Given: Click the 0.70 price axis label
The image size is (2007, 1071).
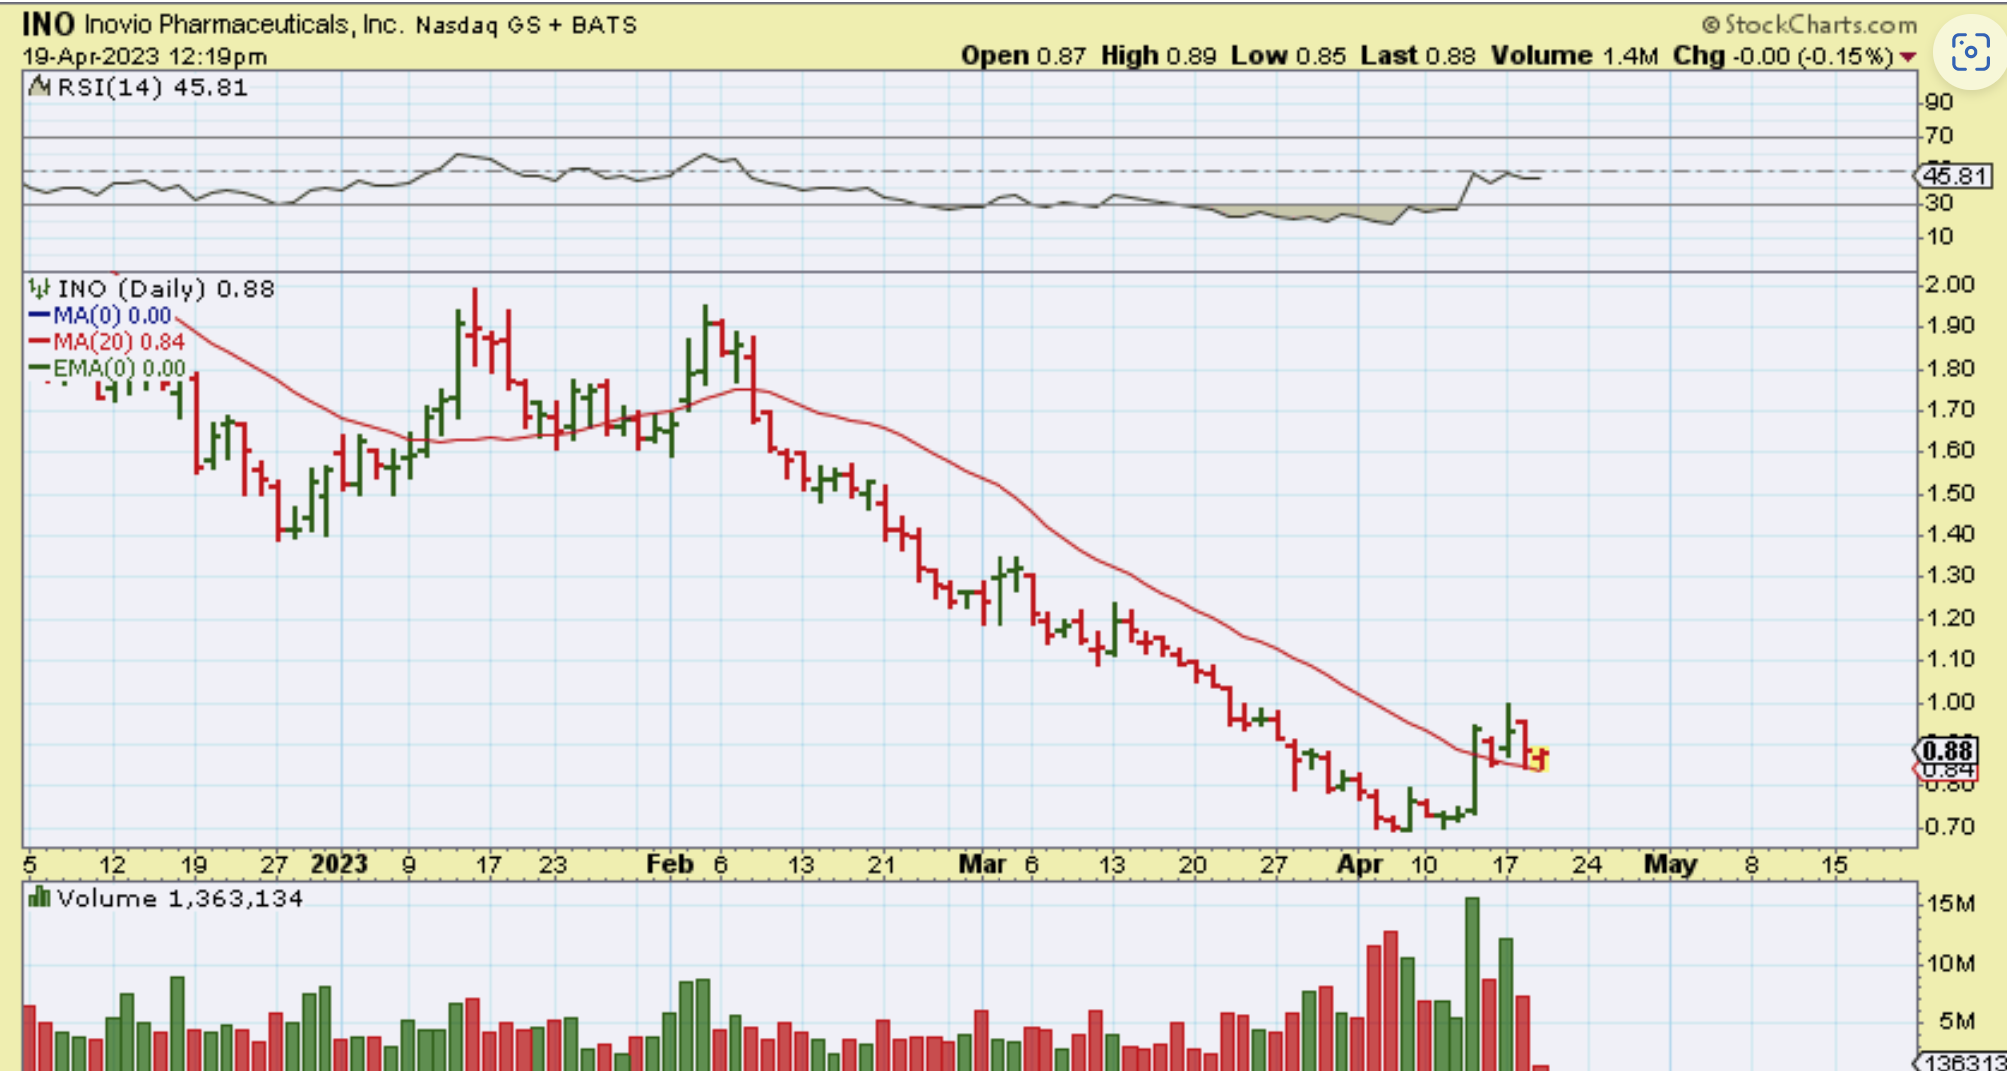Looking at the screenshot, I should coord(1949,827).
